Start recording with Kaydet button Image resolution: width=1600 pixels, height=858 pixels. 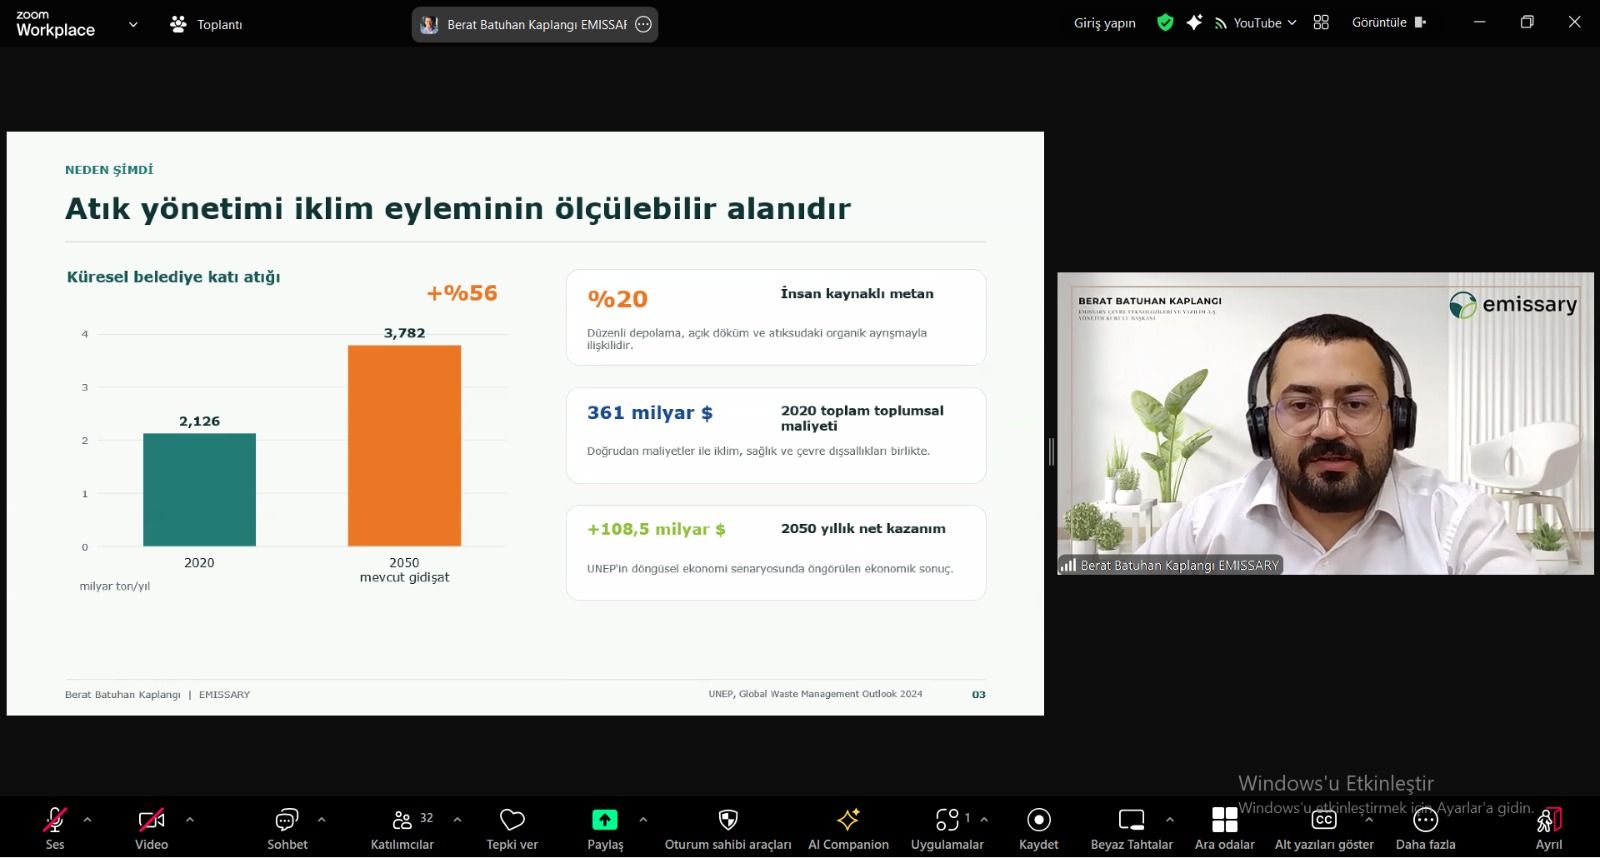[x=1039, y=821]
